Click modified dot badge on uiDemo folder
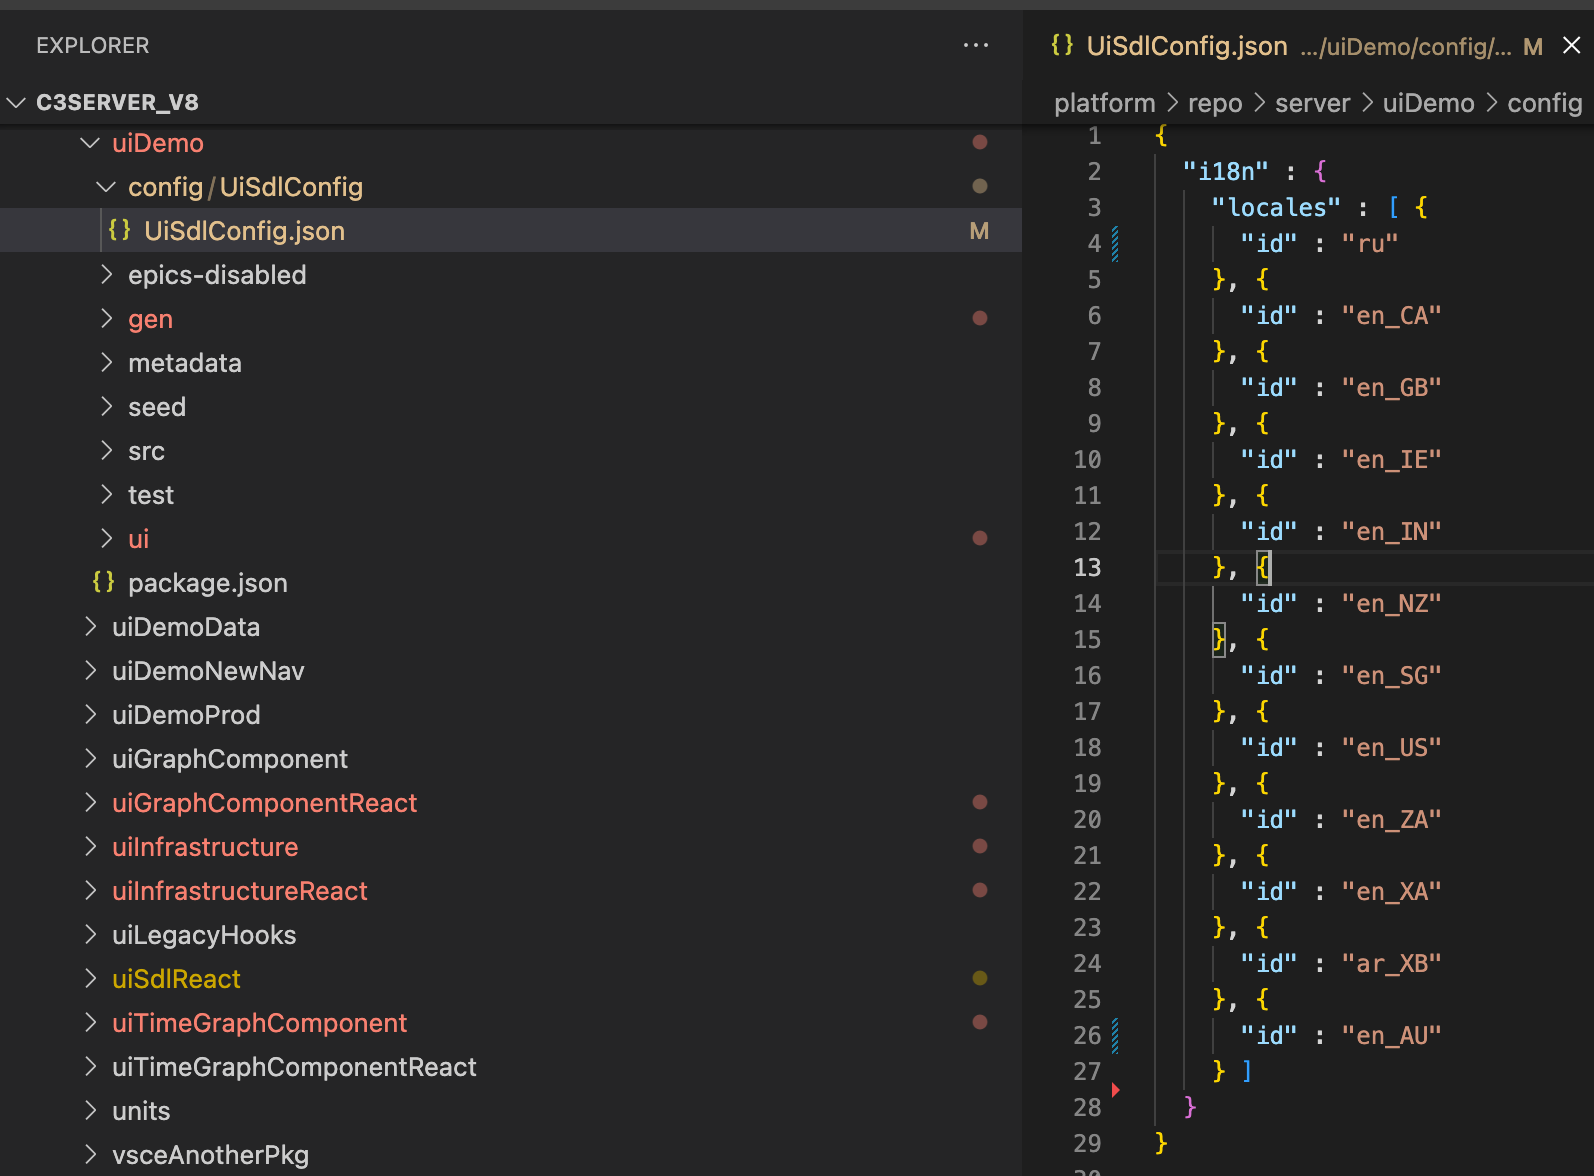Screen dimensions: 1594x1176 click(x=979, y=142)
